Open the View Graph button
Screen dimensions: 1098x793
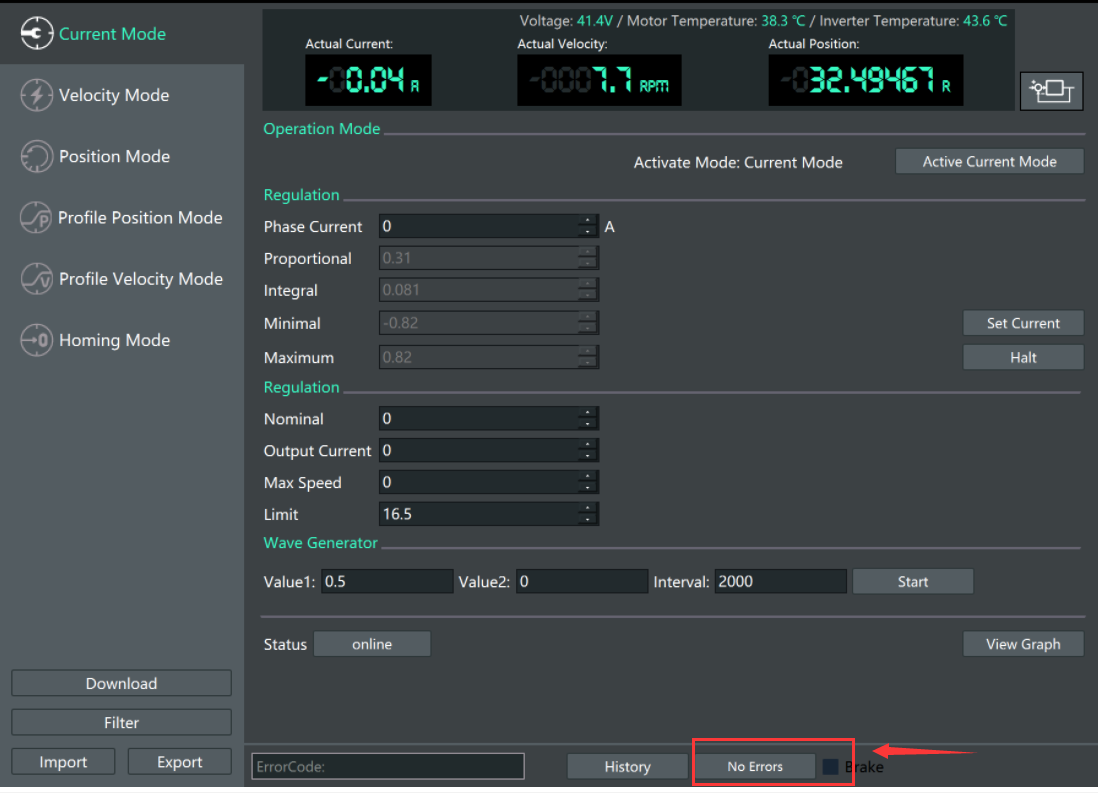pos(1022,644)
